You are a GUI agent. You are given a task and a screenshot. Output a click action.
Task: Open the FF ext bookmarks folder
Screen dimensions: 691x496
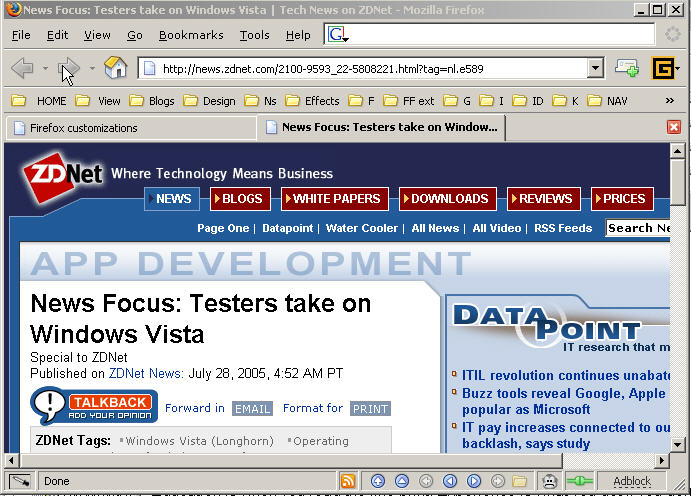(409, 101)
